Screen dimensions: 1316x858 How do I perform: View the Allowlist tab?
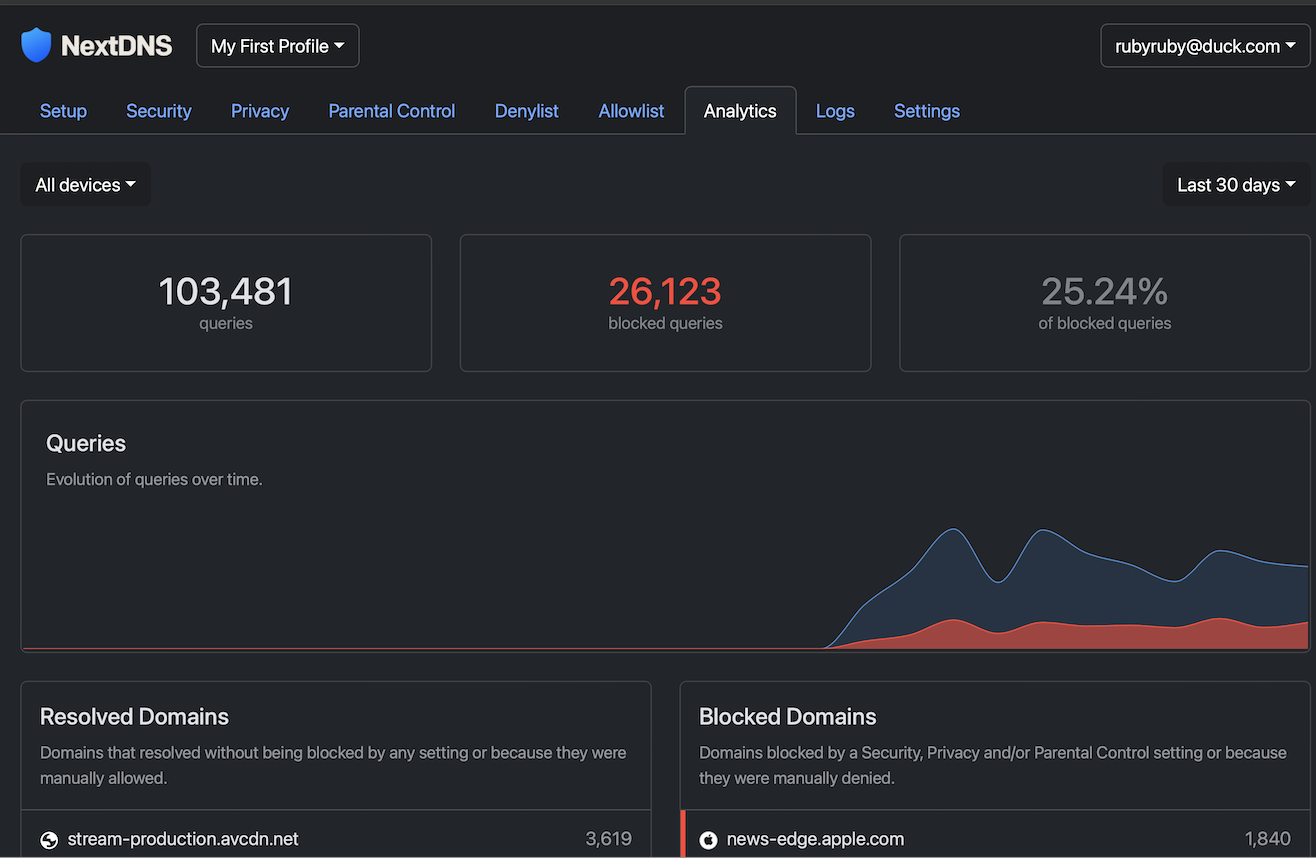tap(631, 111)
